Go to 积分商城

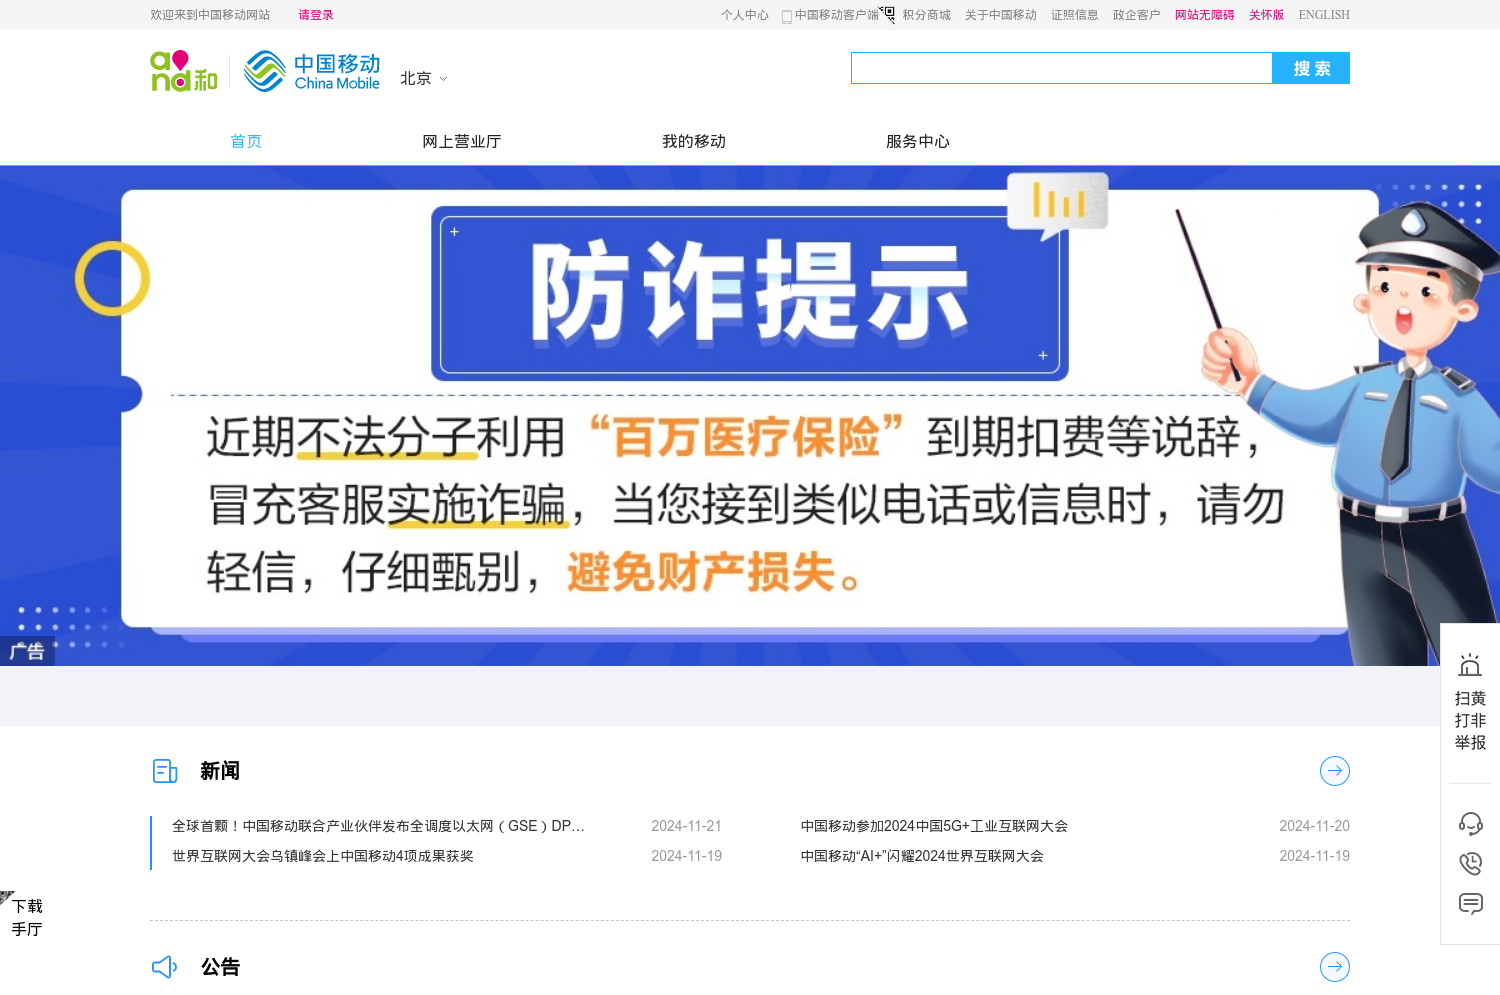click(x=926, y=15)
